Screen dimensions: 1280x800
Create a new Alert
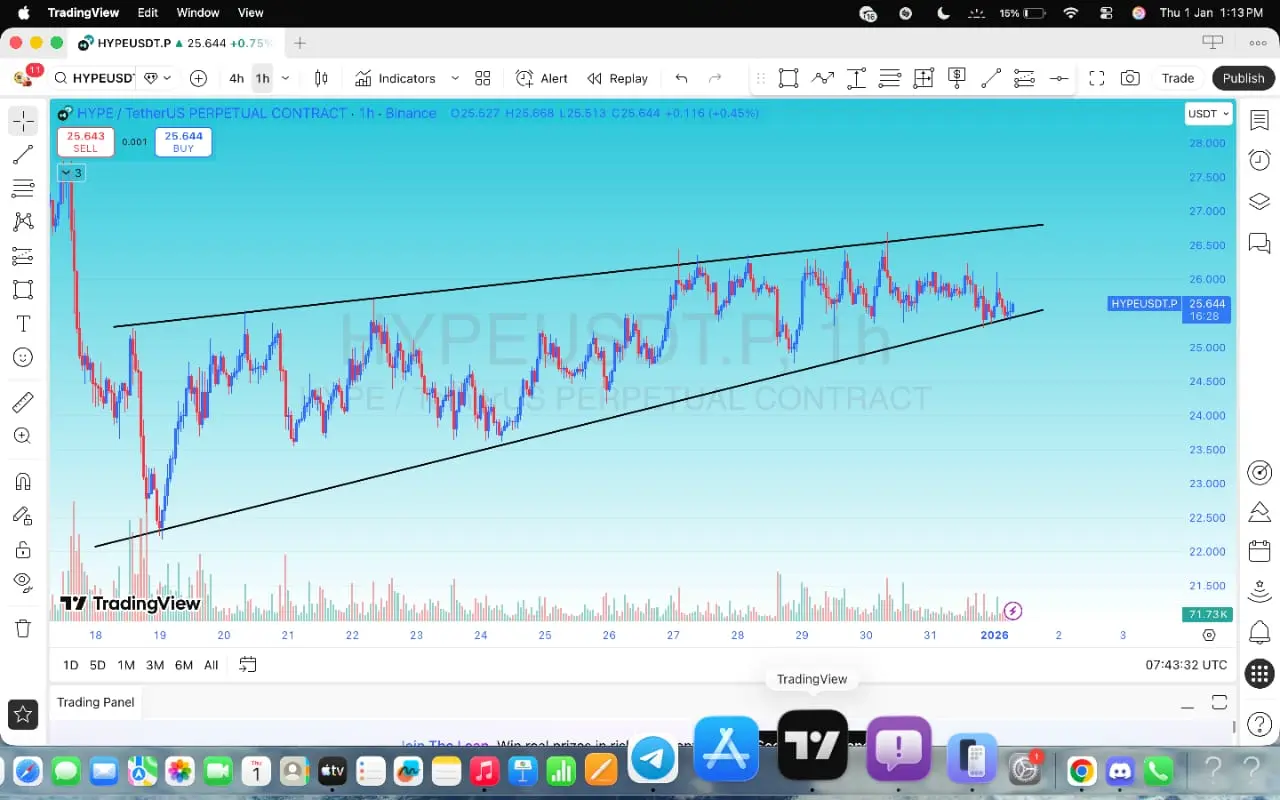click(x=542, y=78)
